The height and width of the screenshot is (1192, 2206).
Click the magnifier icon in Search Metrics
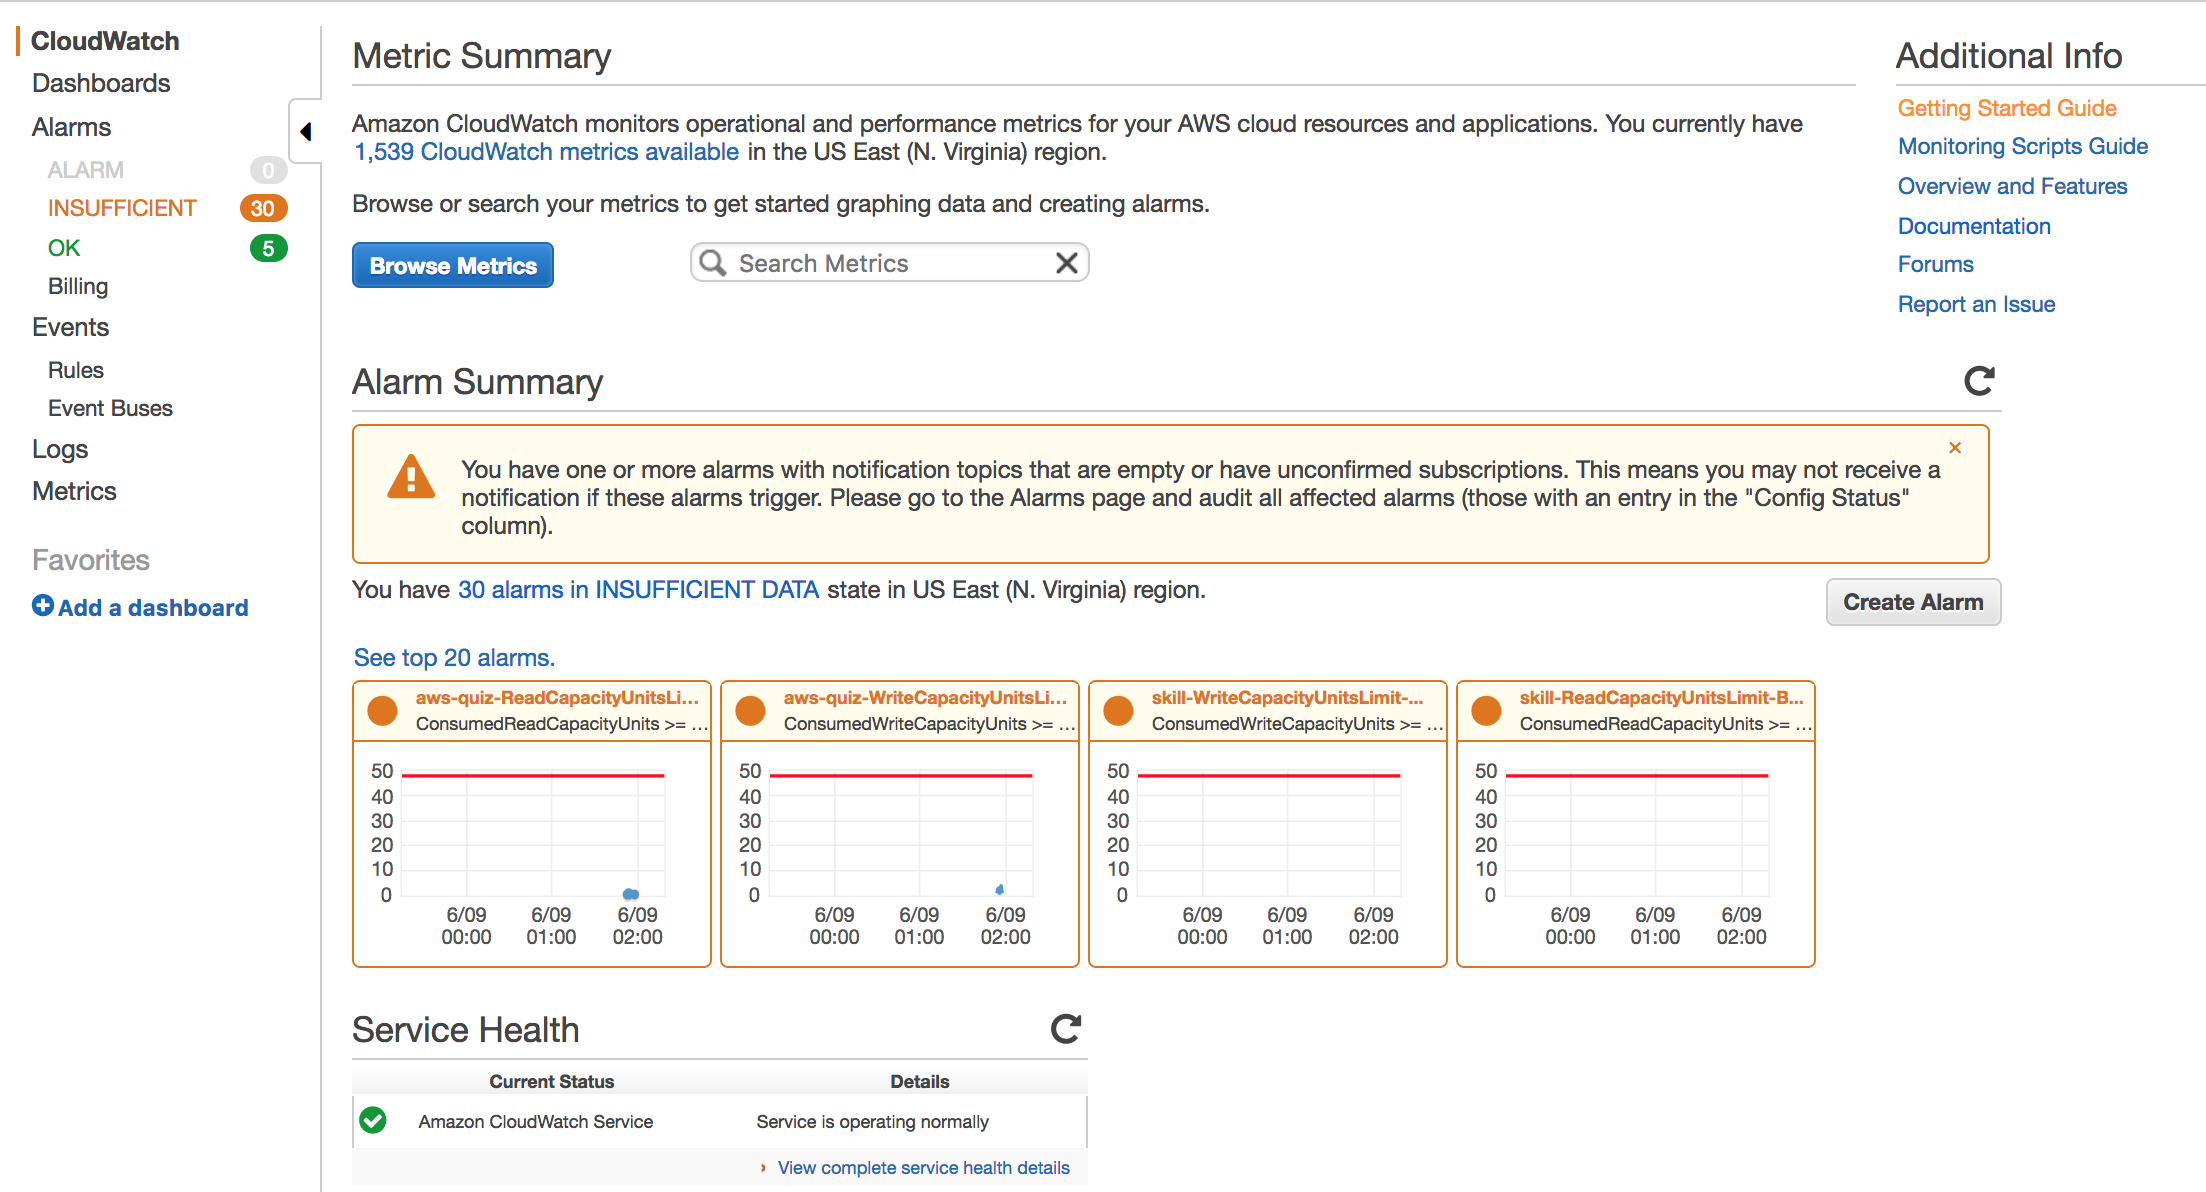coord(713,263)
